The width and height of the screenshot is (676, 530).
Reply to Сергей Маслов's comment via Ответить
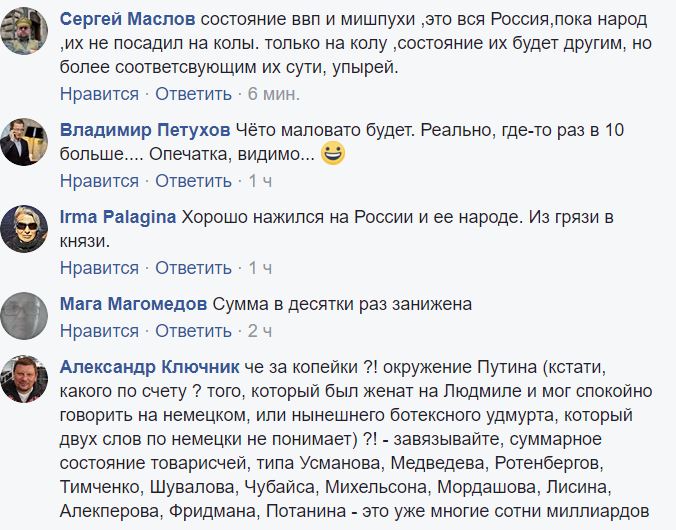point(193,94)
